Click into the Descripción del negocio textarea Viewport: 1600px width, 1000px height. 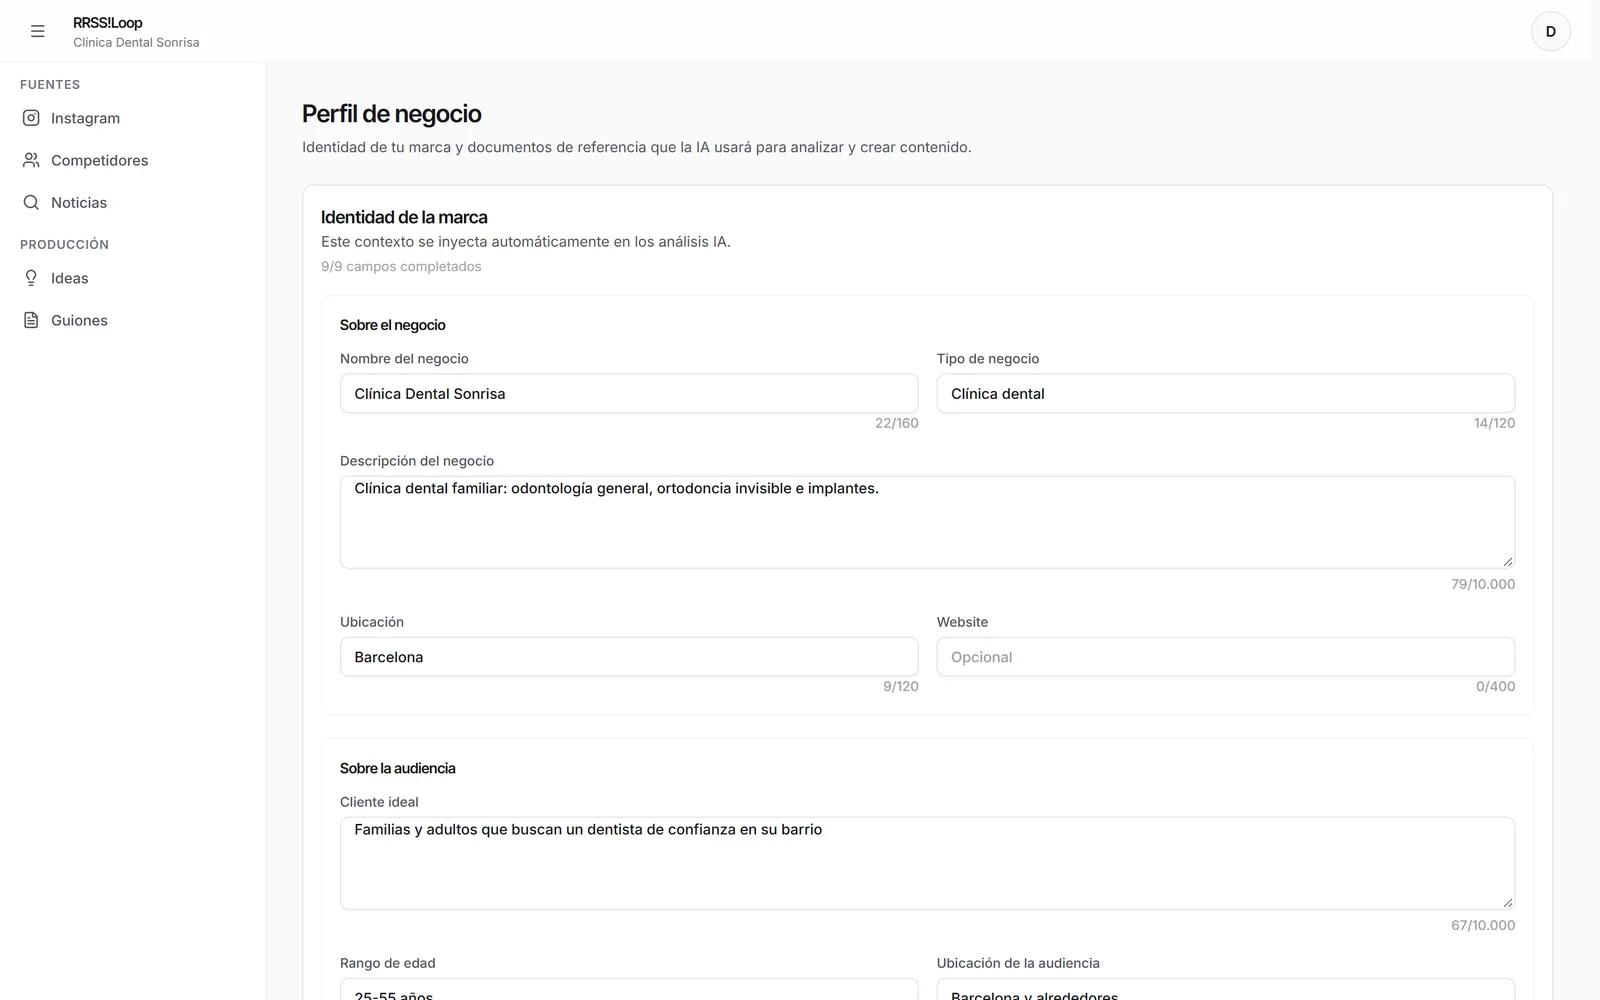(x=927, y=522)
